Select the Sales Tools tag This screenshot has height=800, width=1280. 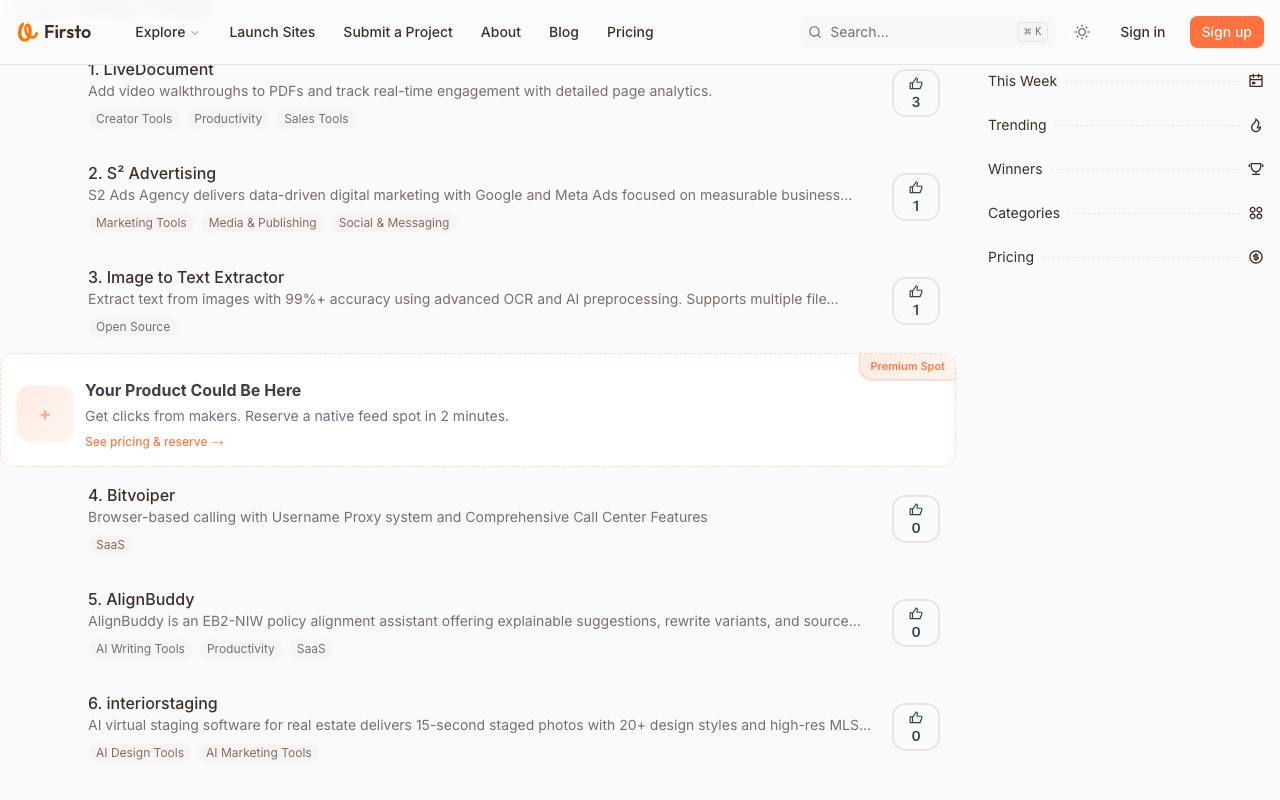316,119
